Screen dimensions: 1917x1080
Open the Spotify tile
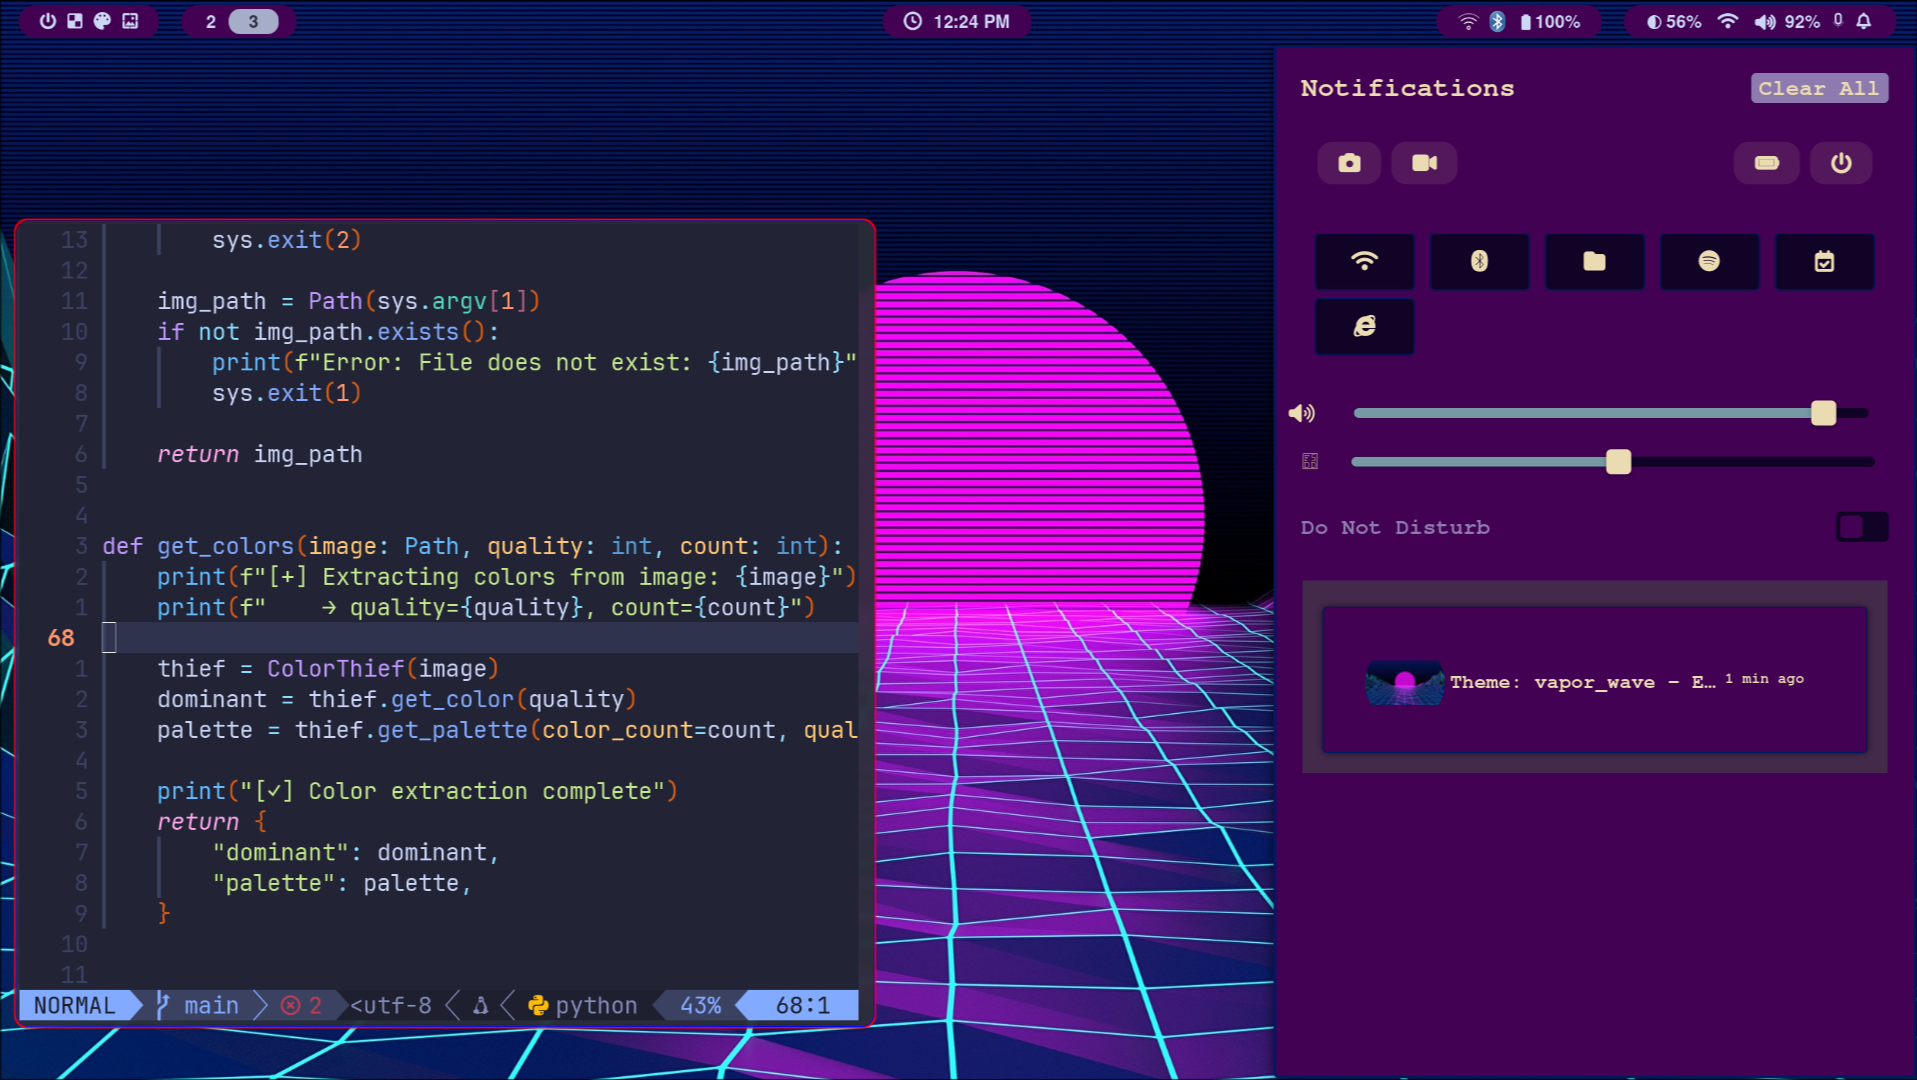(1709, 261)
